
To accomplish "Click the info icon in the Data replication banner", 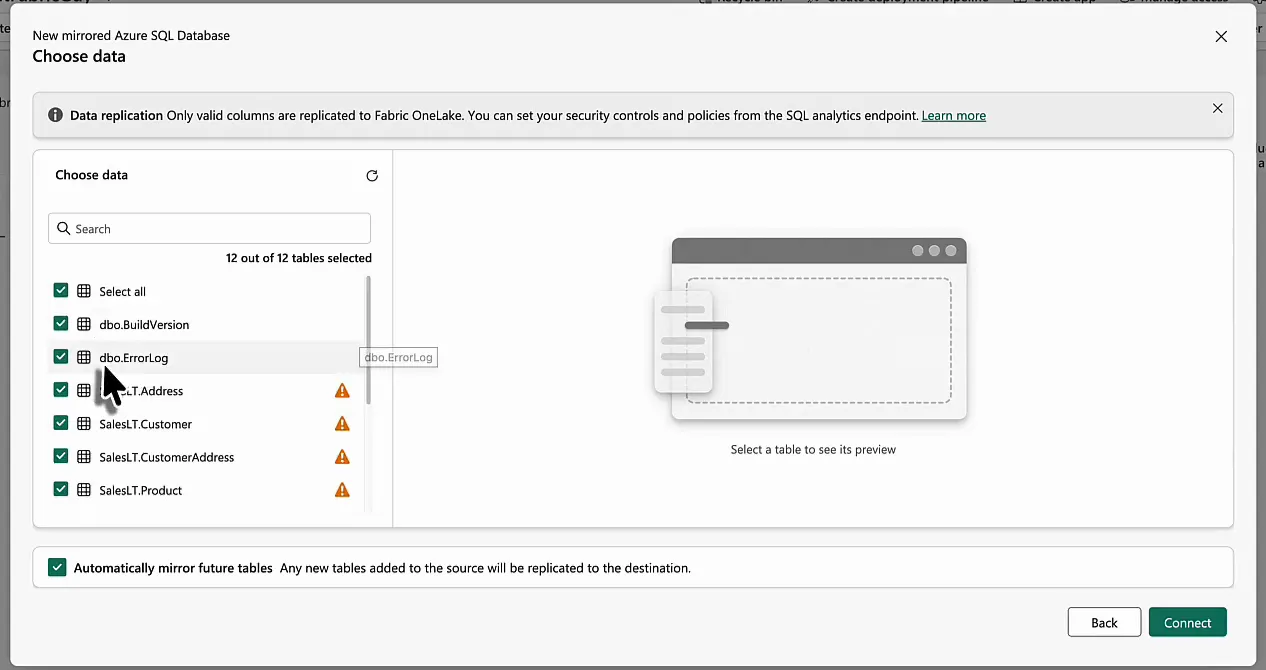I will click(55, 116).
